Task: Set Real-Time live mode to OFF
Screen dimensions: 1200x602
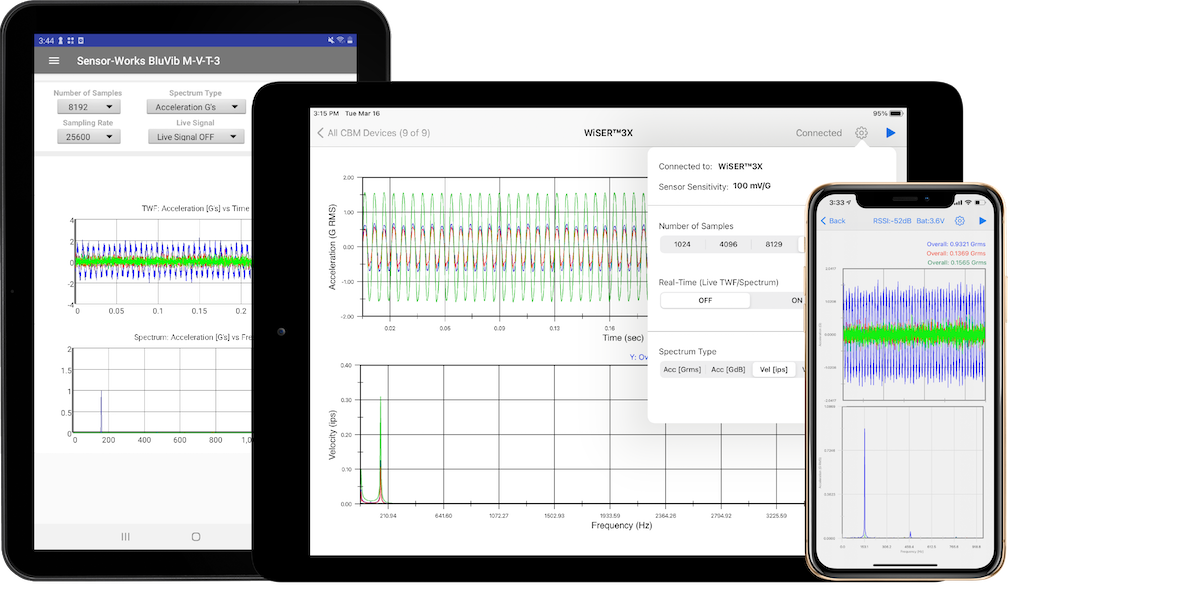Action: coord(705,300)
